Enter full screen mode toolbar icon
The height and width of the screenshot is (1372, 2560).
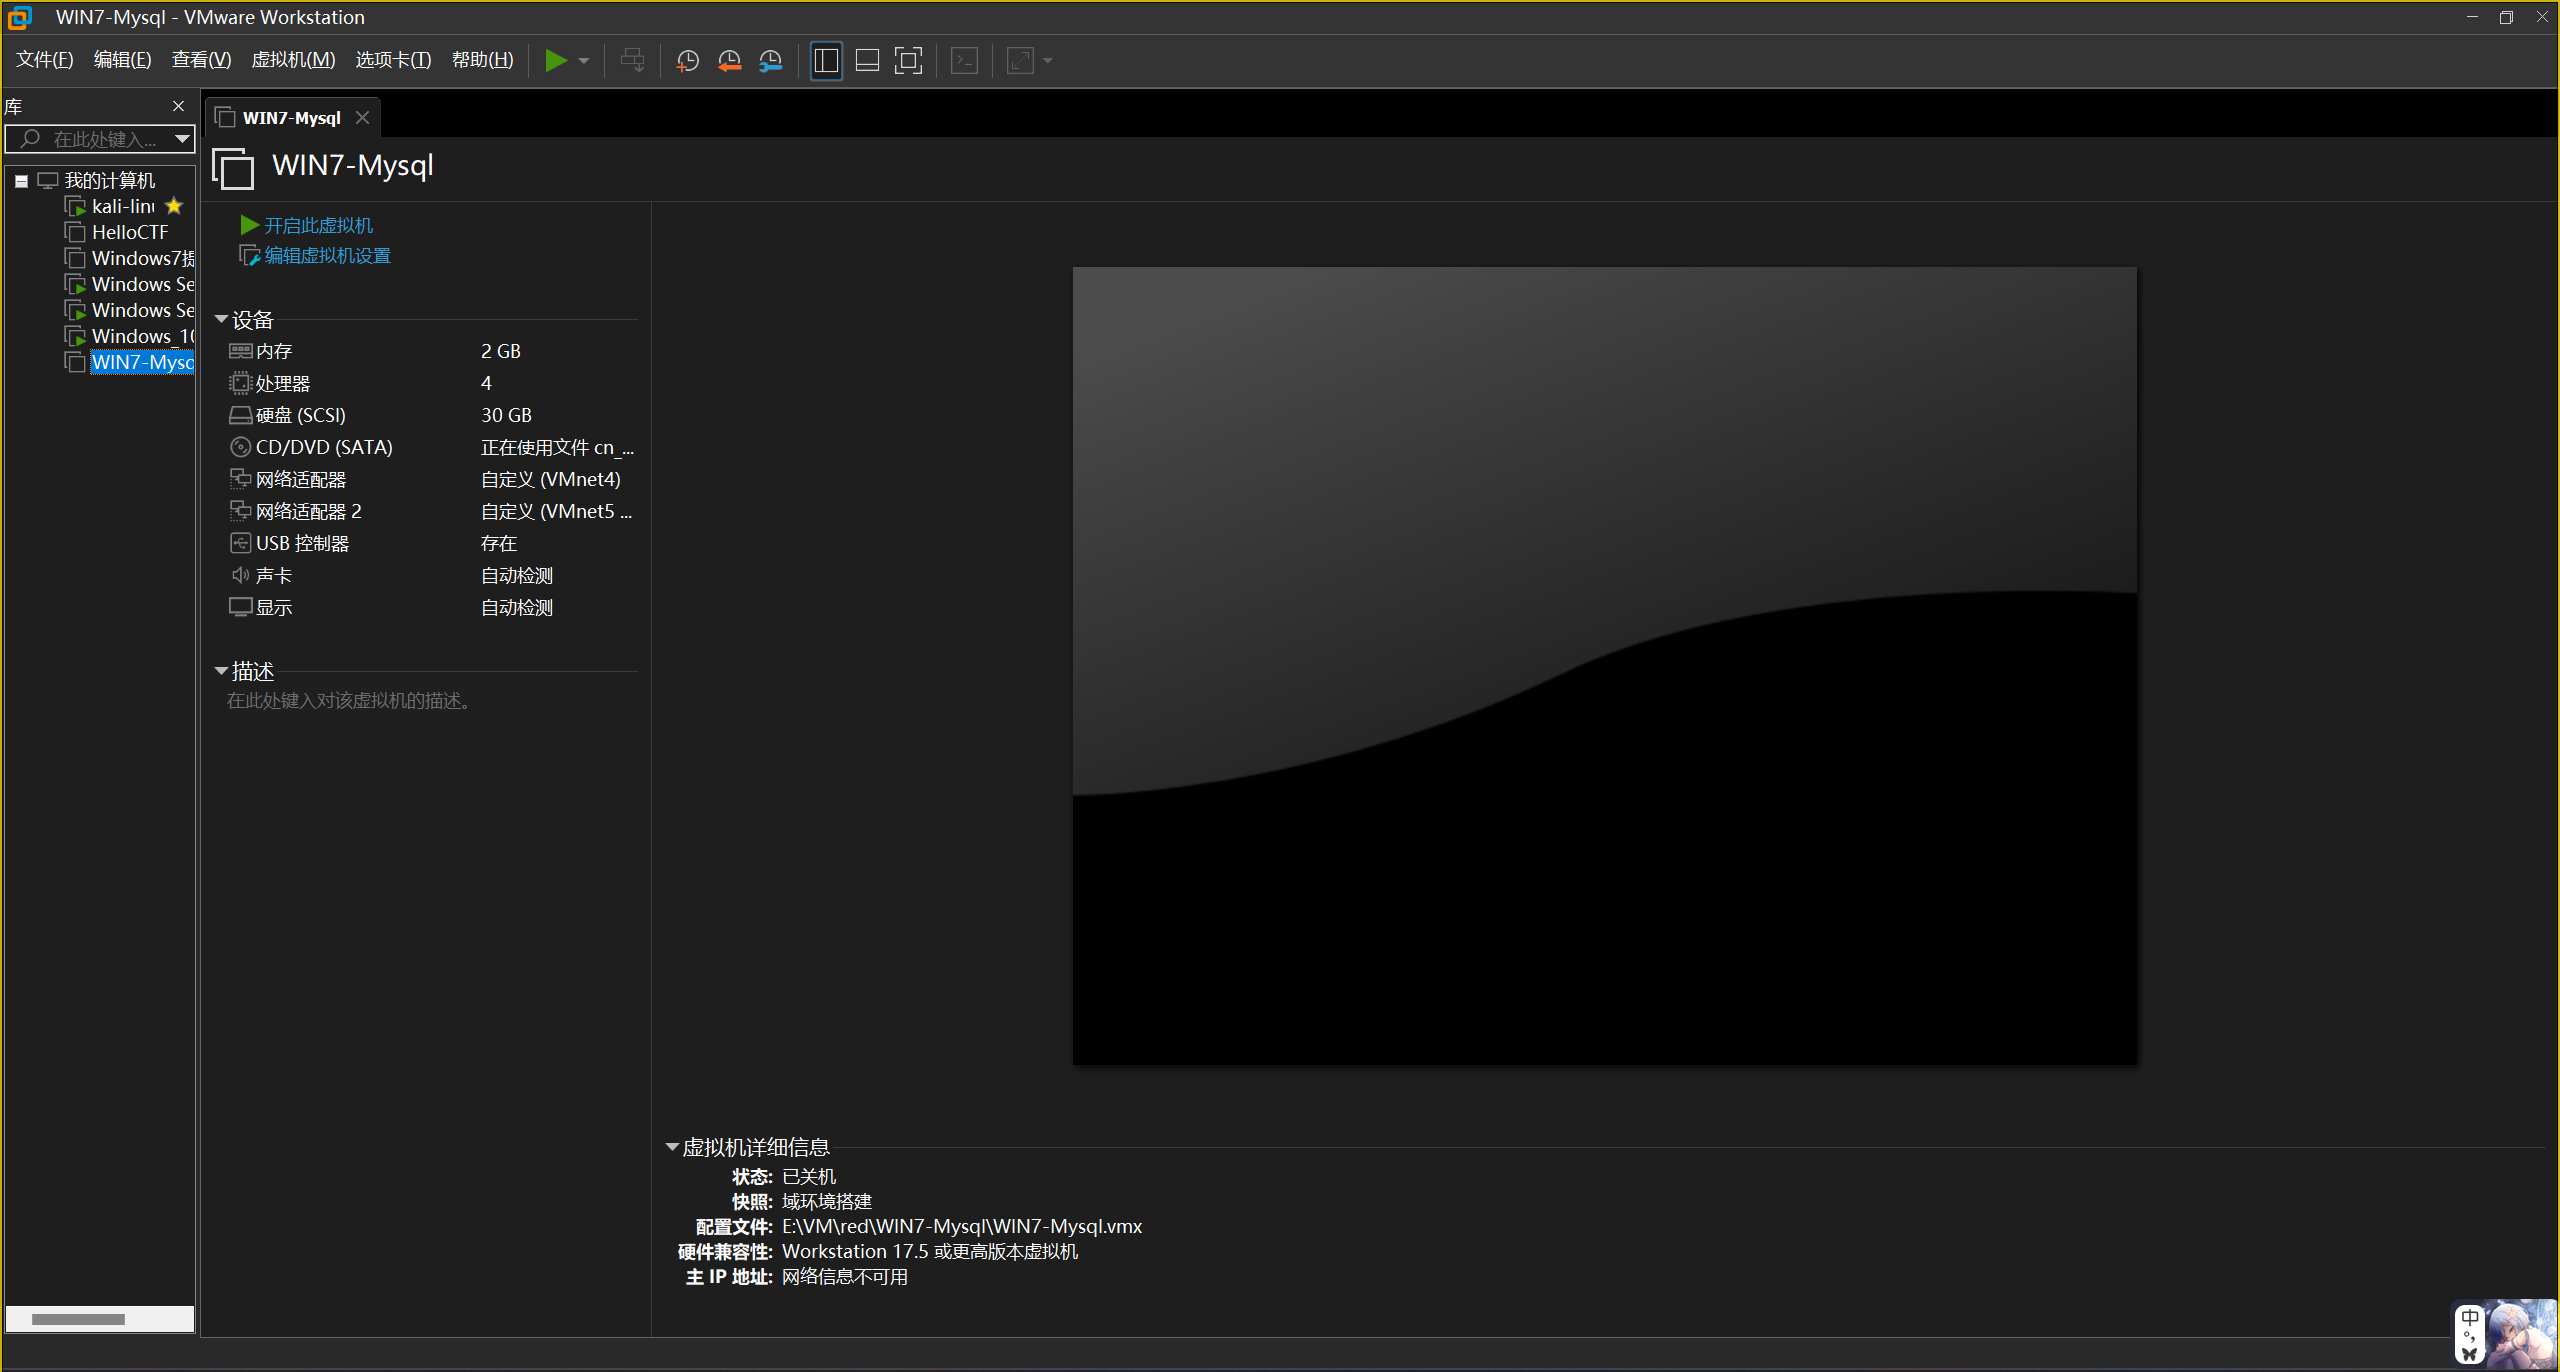tap(908, 61)
